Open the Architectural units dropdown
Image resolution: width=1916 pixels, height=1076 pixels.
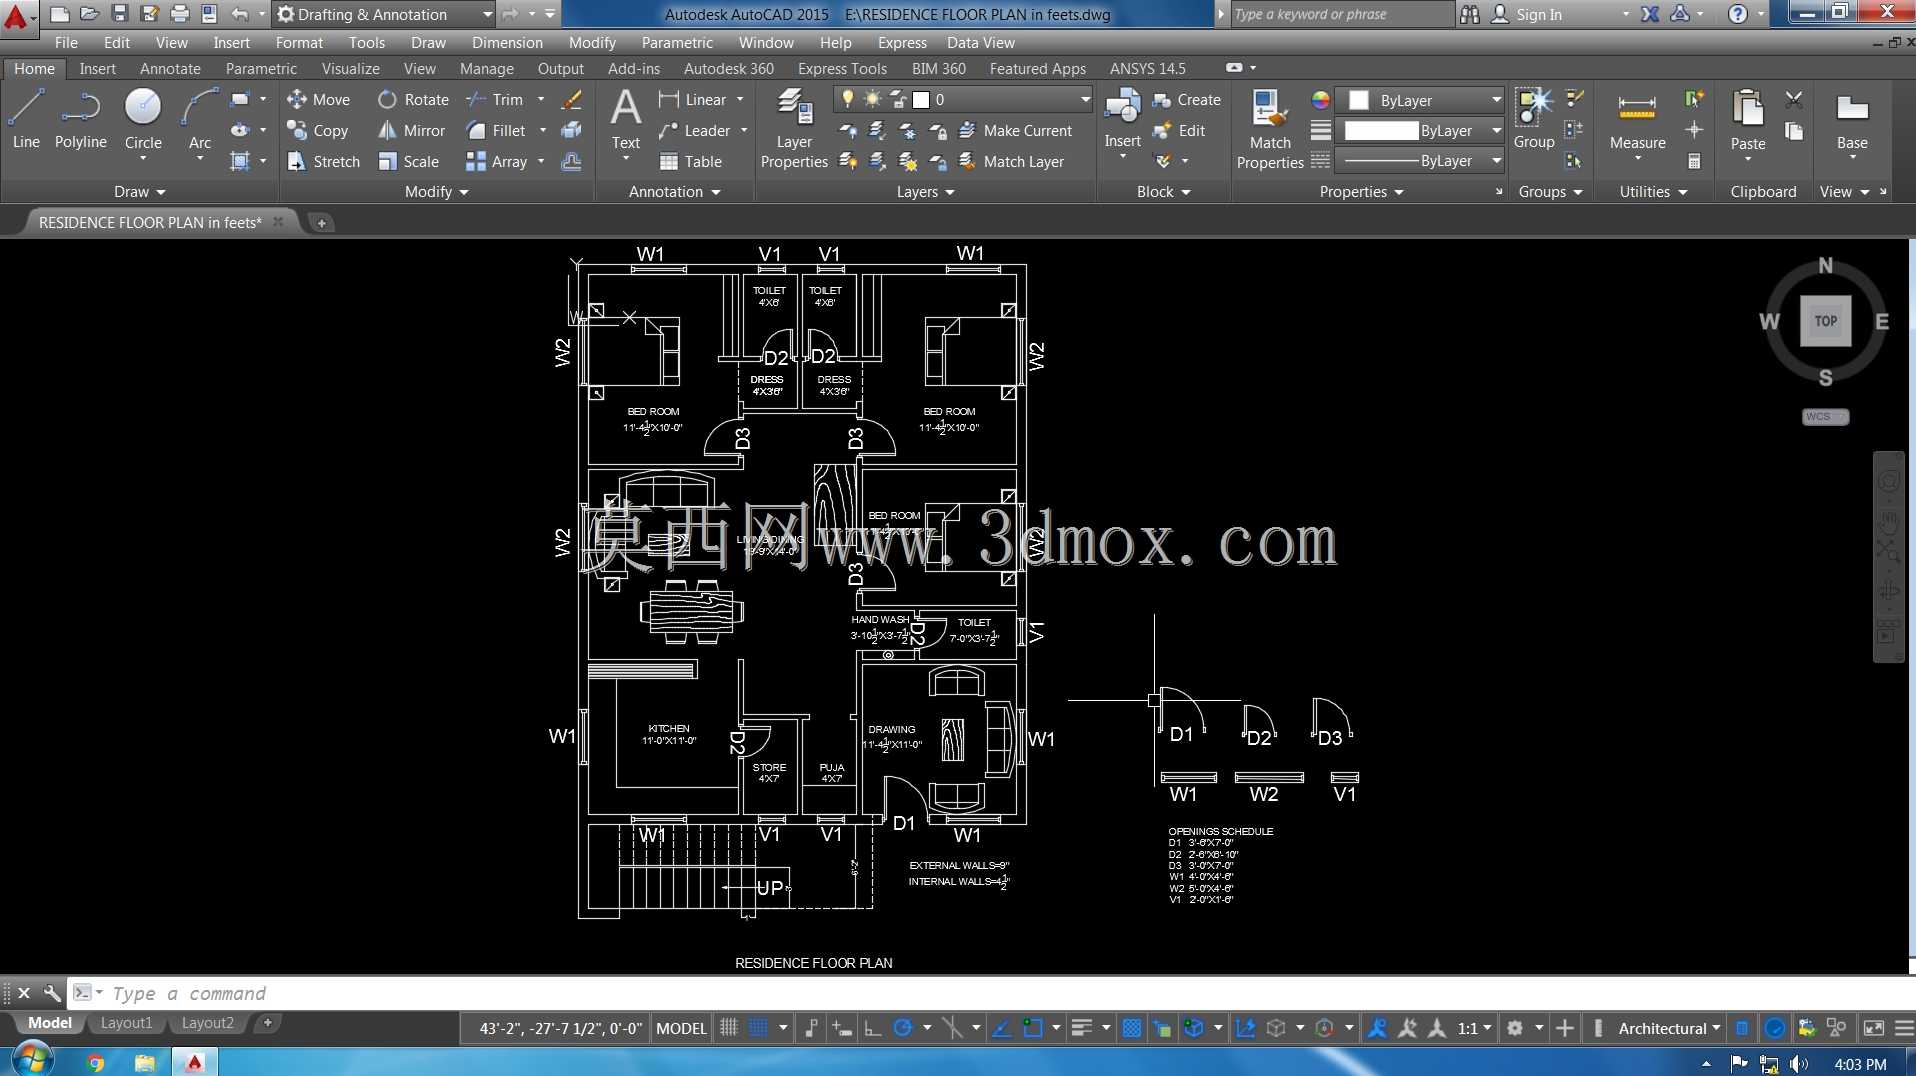click(1669, 1028)
